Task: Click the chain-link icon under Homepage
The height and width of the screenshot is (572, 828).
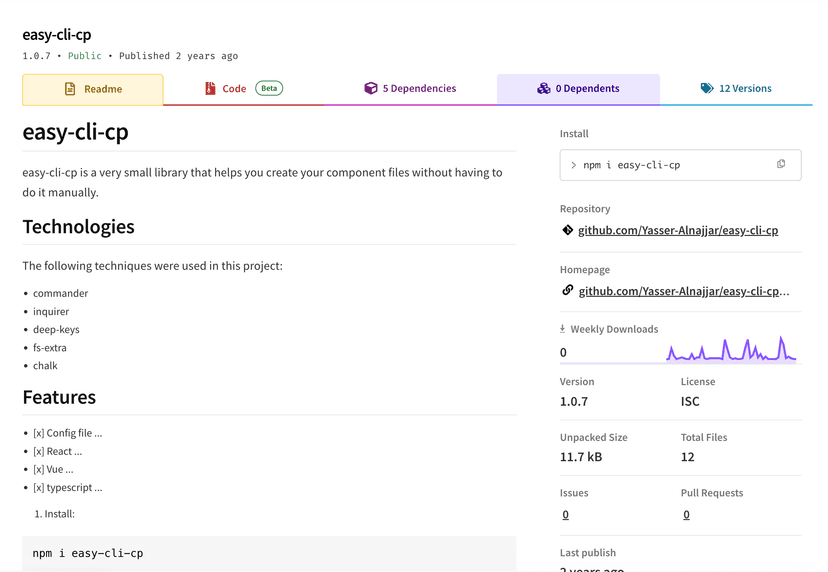Action: 568,290
